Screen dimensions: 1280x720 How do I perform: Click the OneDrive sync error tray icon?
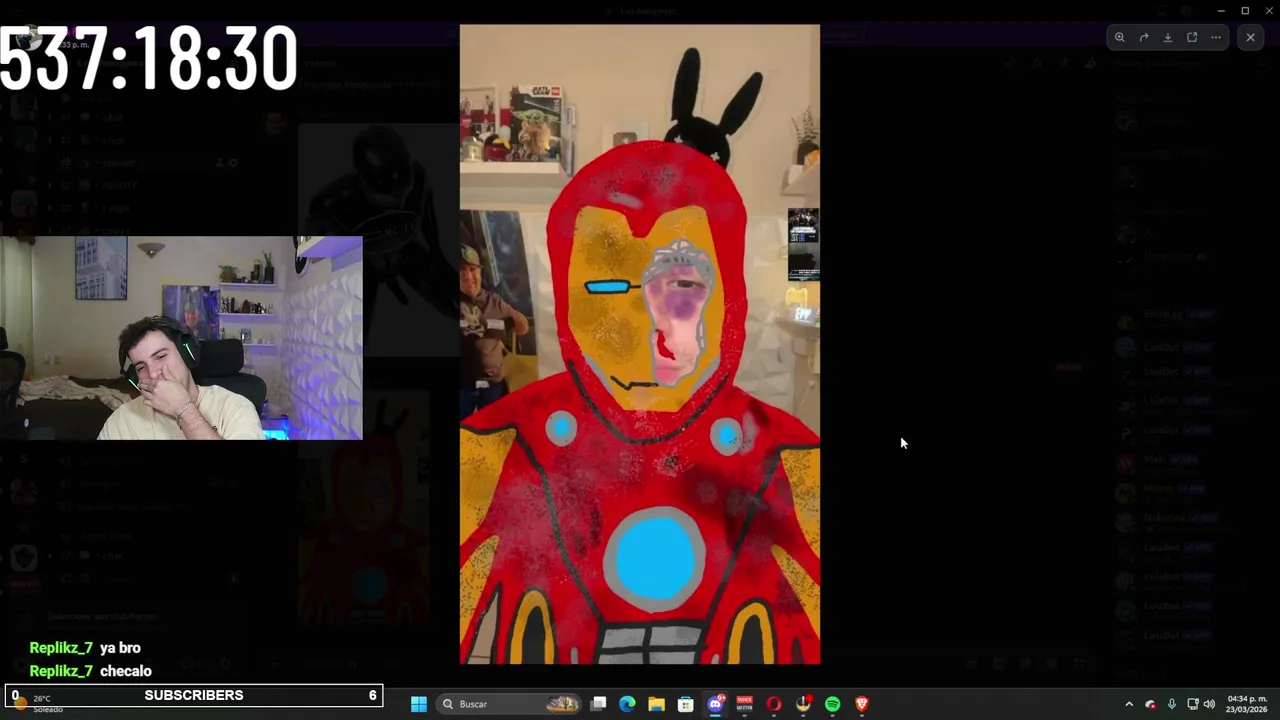[x=1150, y=704]
